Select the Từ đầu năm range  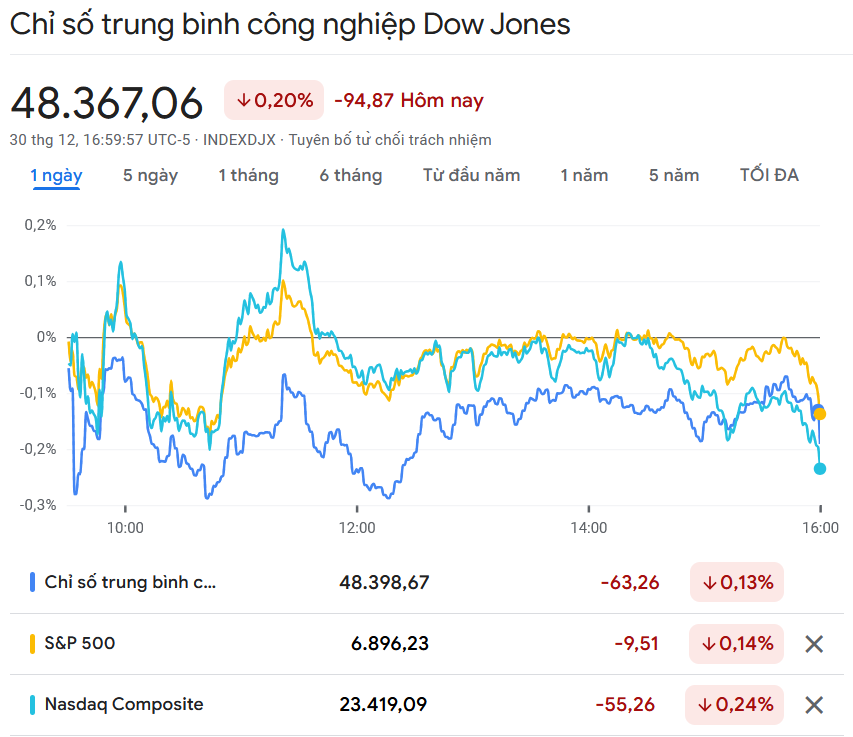pos(471,176)
